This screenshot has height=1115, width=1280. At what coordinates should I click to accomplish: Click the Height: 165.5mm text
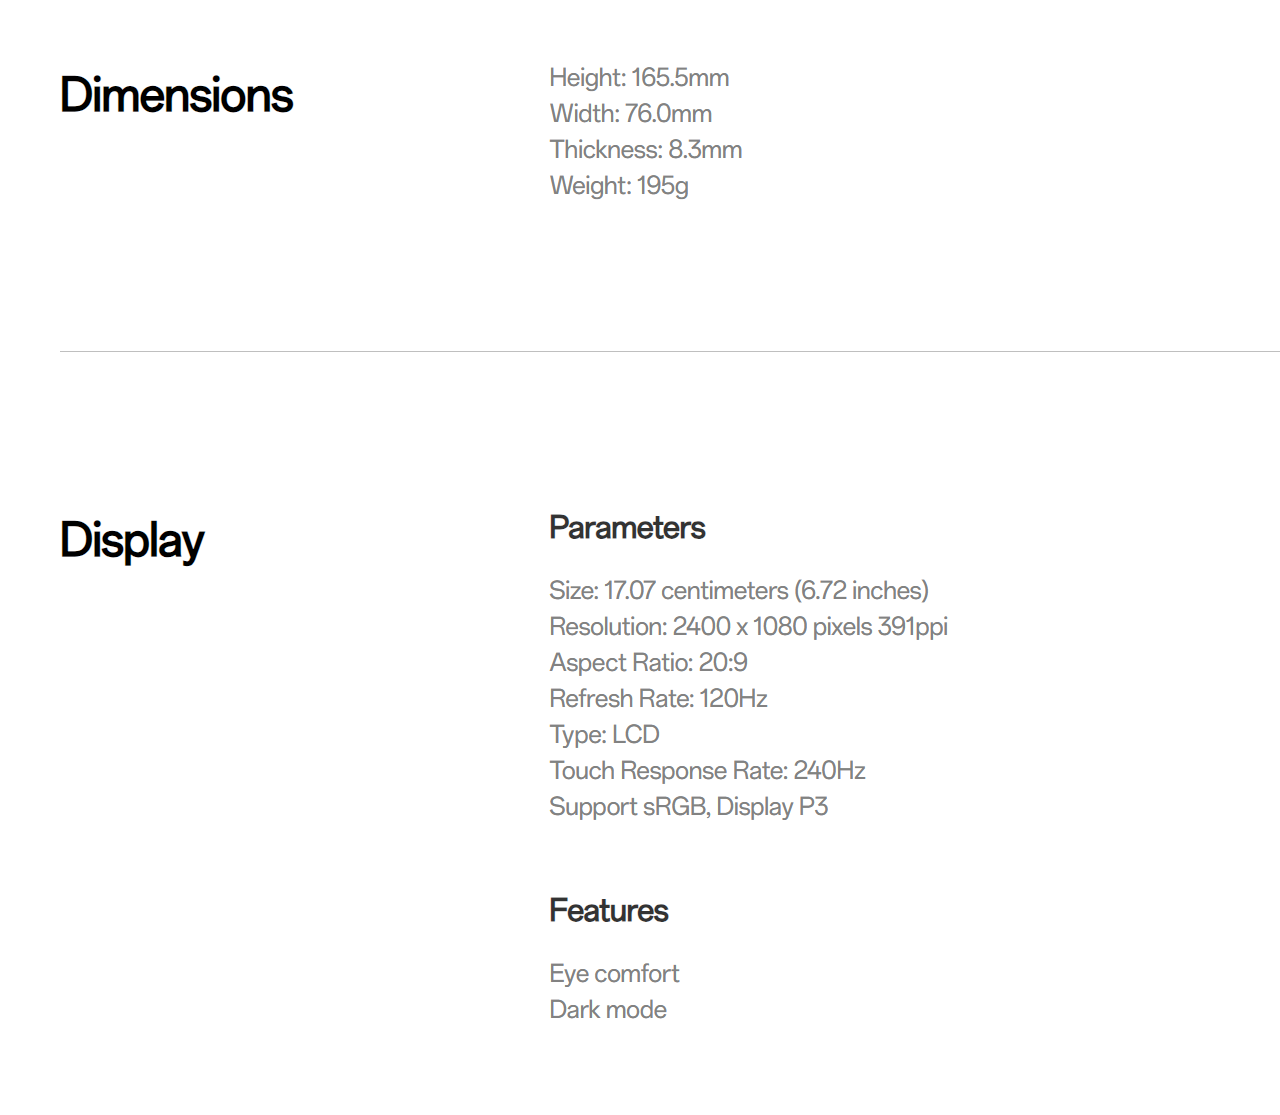(x=639, y=78)
